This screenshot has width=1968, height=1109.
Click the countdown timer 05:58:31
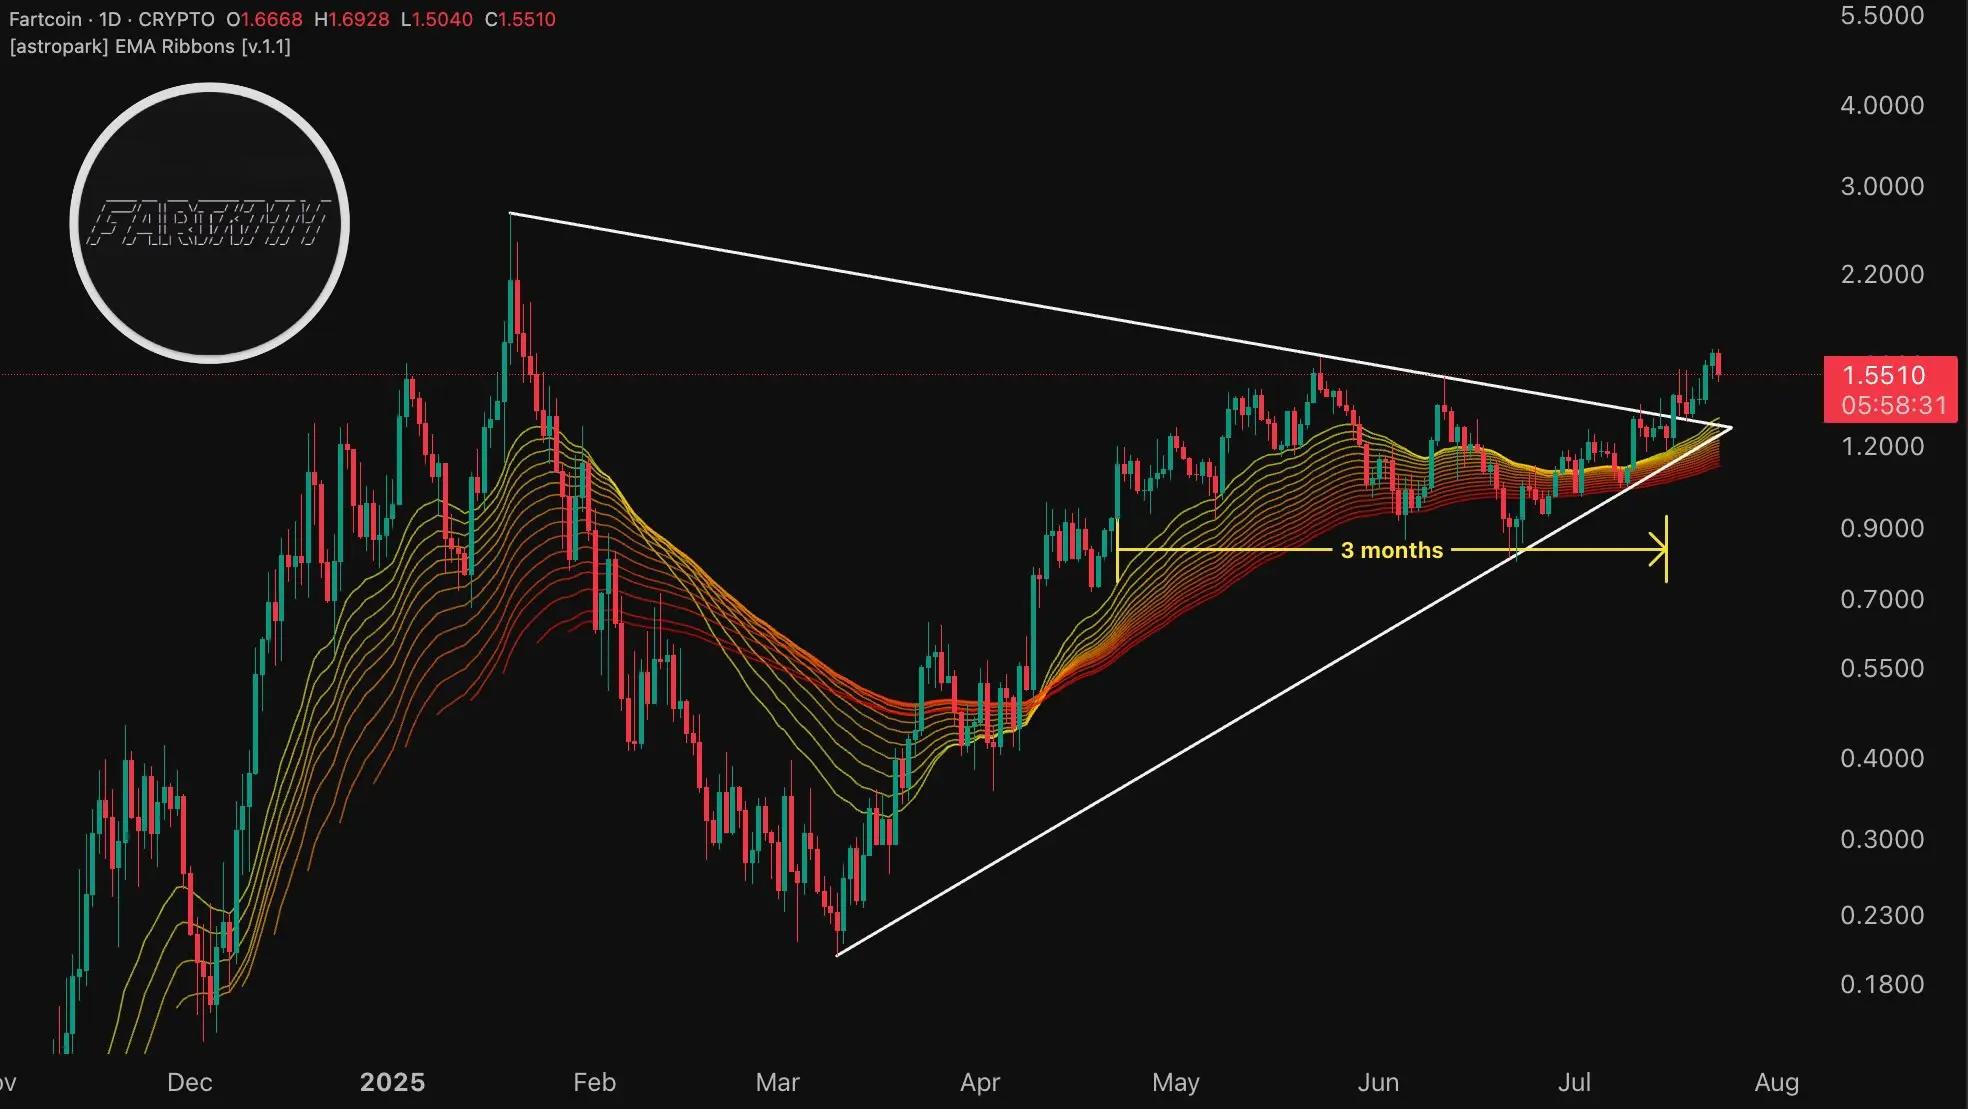tap(1893, 405)
